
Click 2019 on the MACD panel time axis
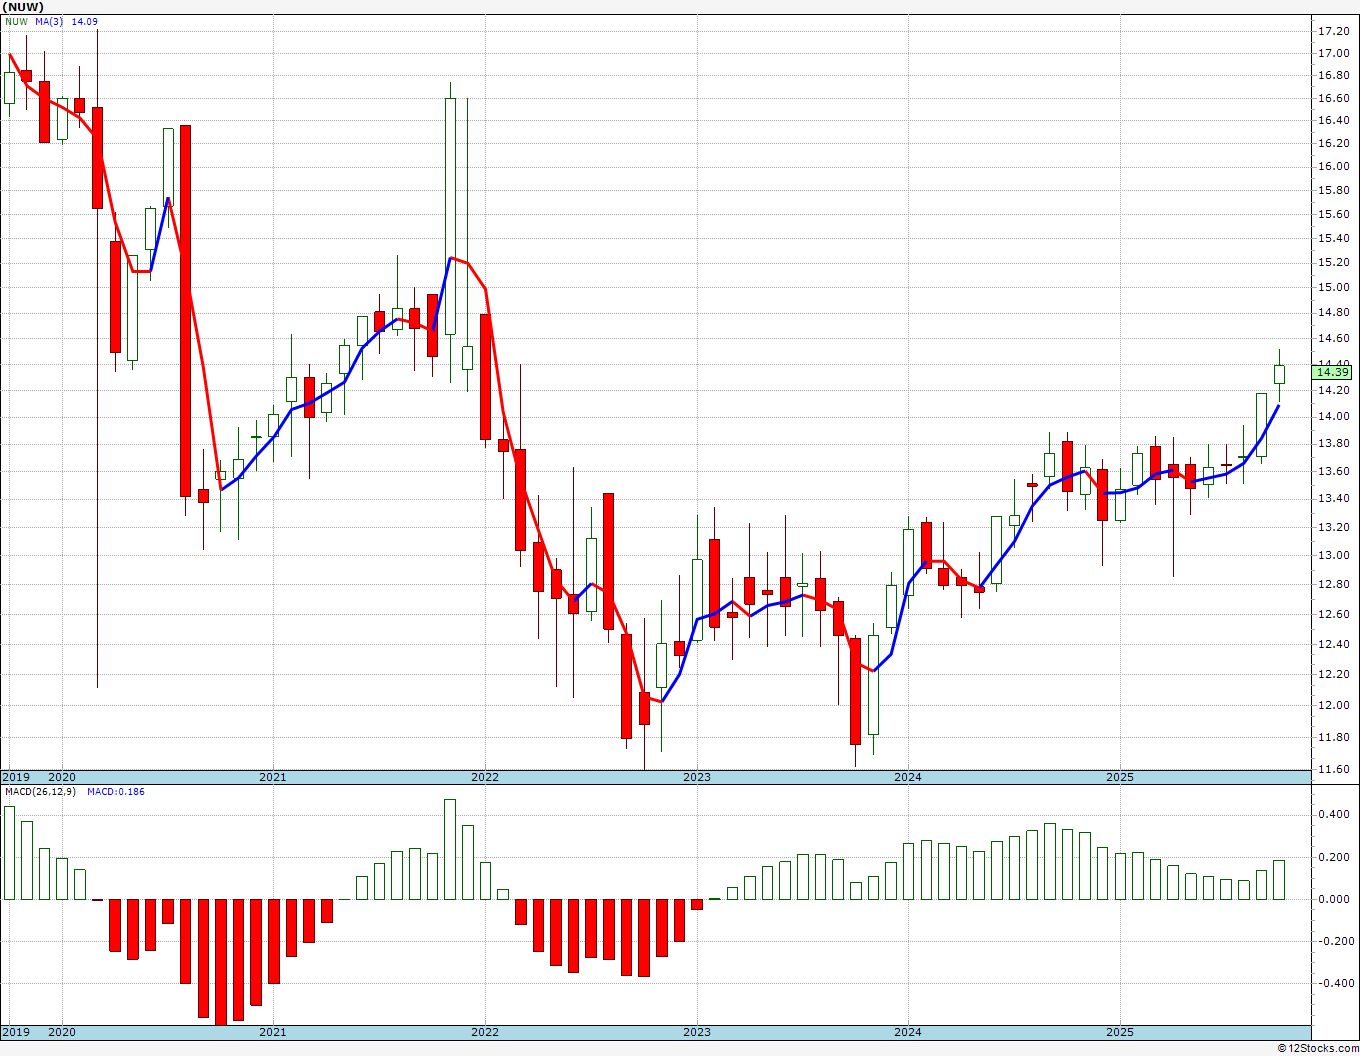click(x=16, y=1032)
